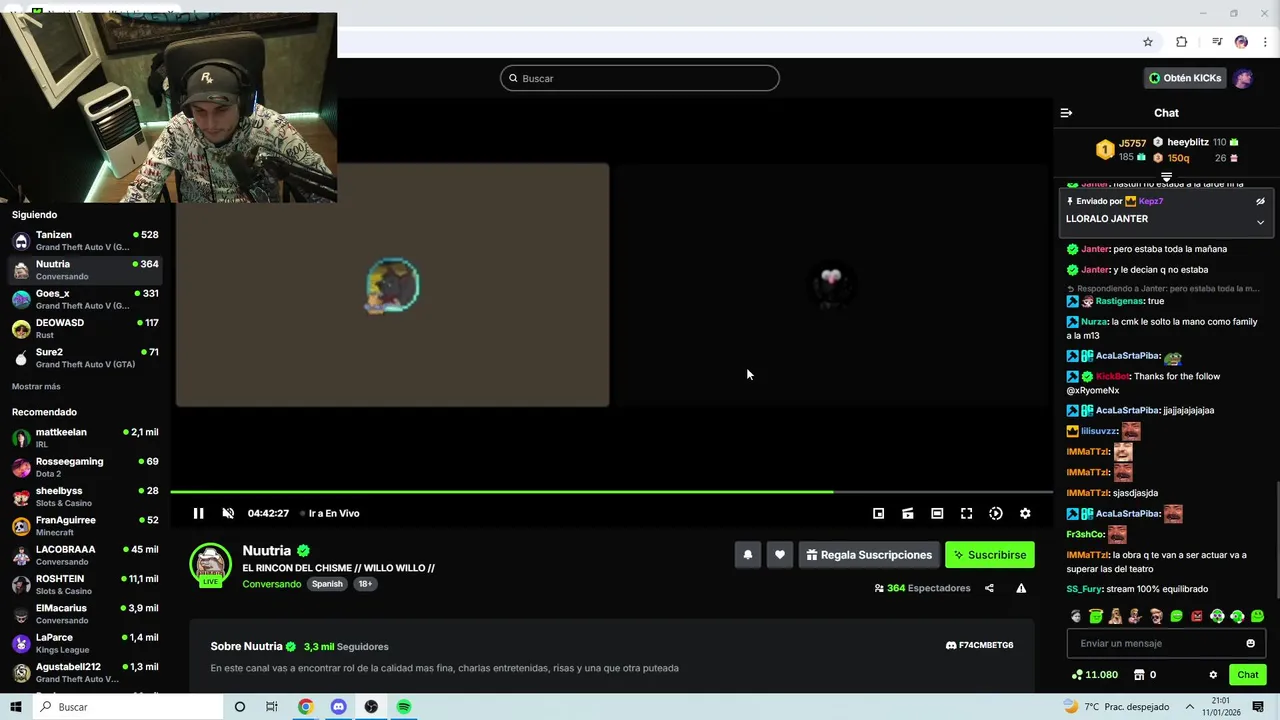The width and height of the screenshot is (1280, 720).
Task: Open Chrome from the taskbar
Action: pyautogui.click(x=305, y=707)
